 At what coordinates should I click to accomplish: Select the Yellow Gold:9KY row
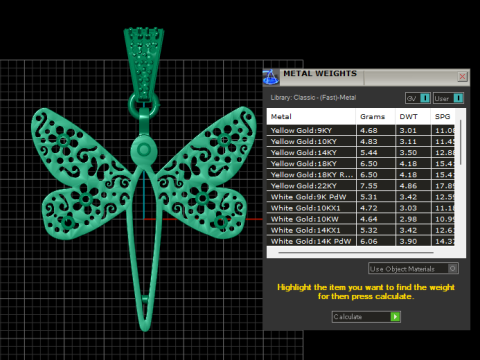pos(361,130)
